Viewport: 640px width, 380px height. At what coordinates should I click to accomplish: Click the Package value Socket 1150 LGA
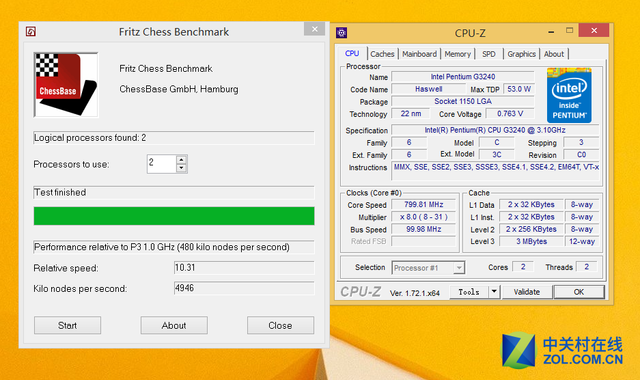tap(463, 101)
